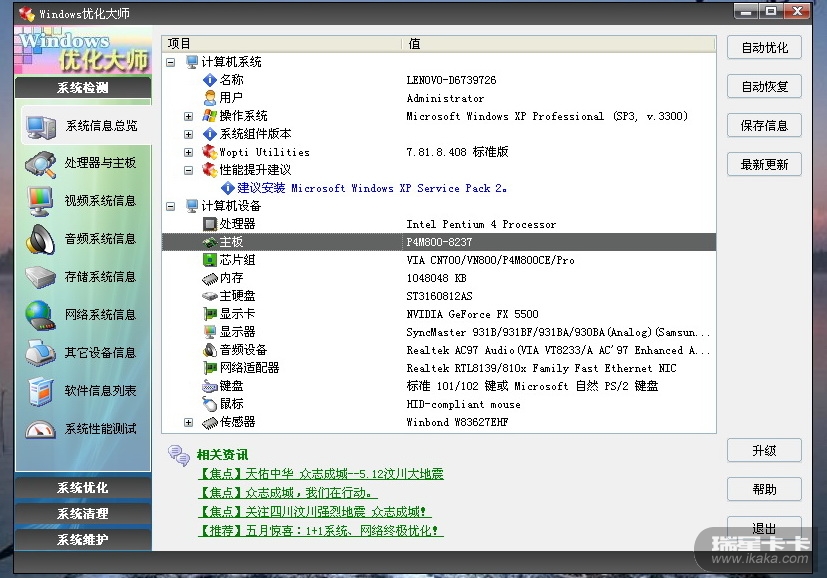The width and height of the screenshot is (827, 578).
Task: Open 视频系统信息 monitor icon
Action: 41,201
